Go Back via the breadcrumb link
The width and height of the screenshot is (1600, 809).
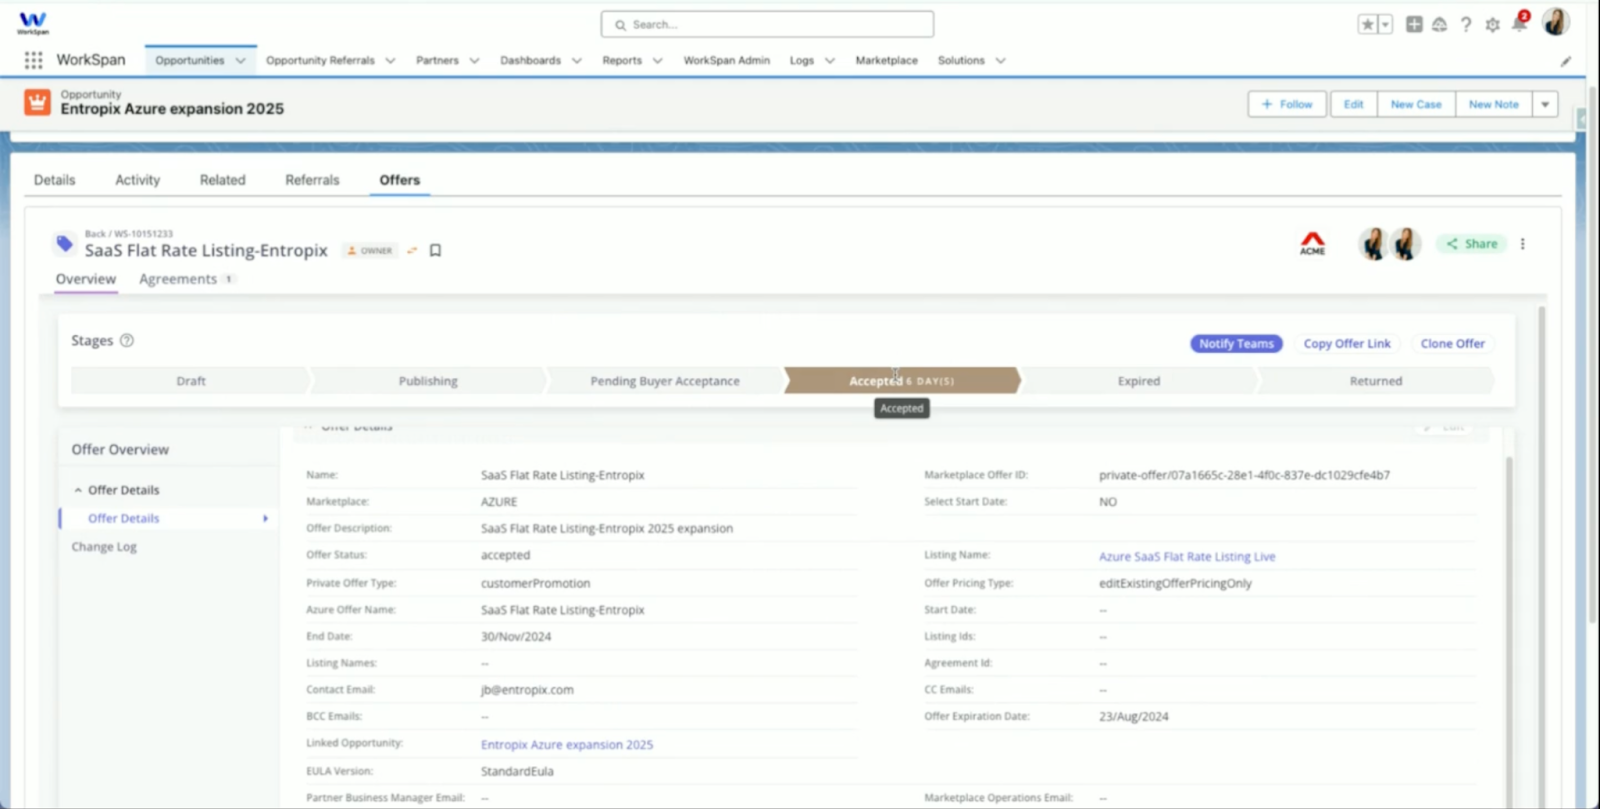[95, 234]
